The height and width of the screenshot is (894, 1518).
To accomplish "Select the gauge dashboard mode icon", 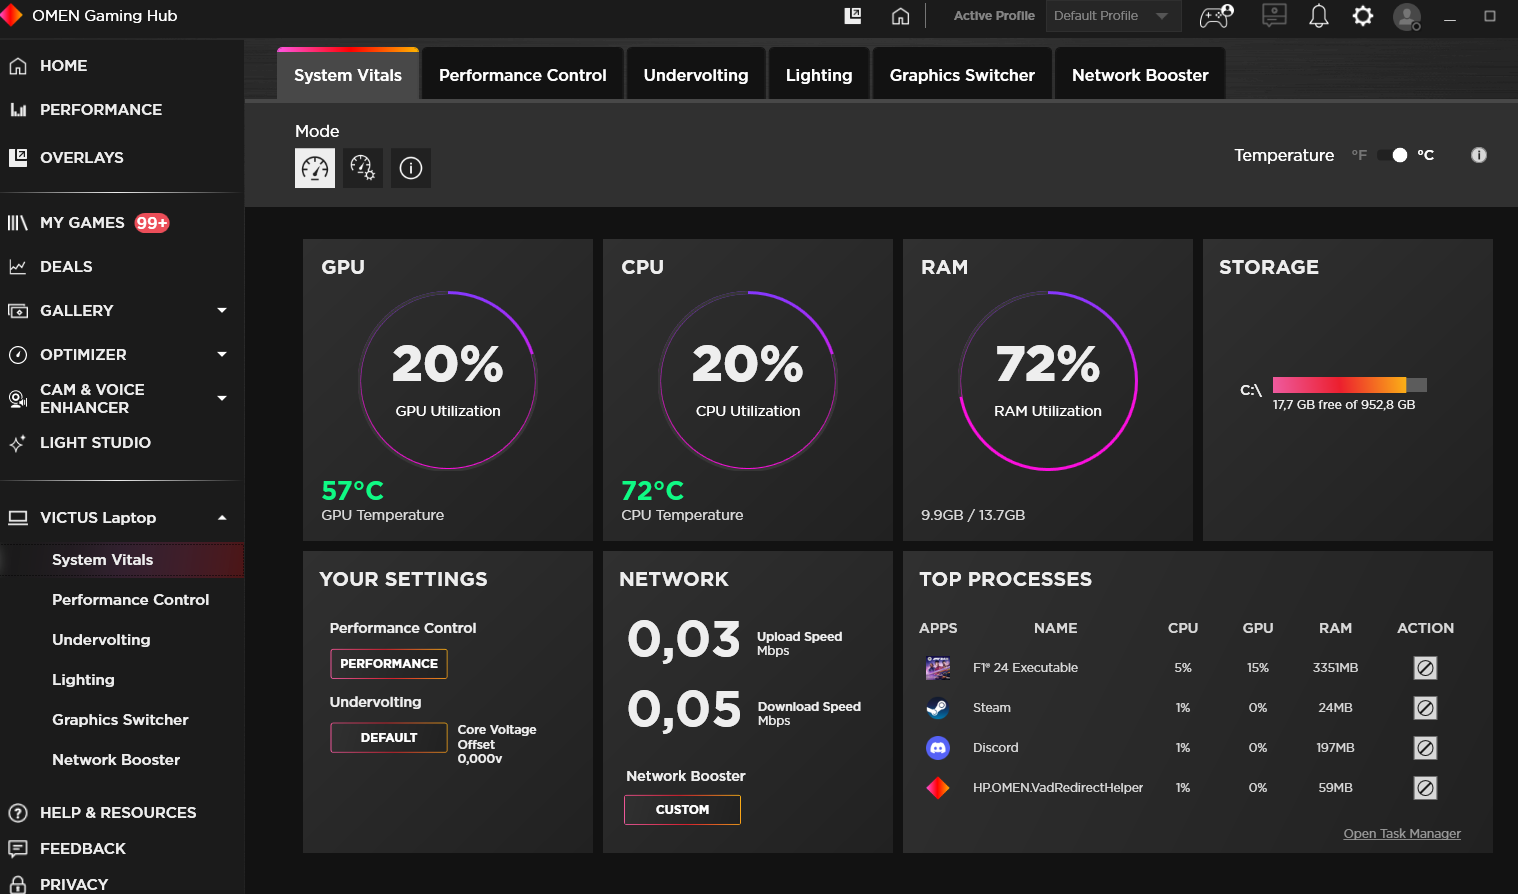I will (x=315, y=168).
